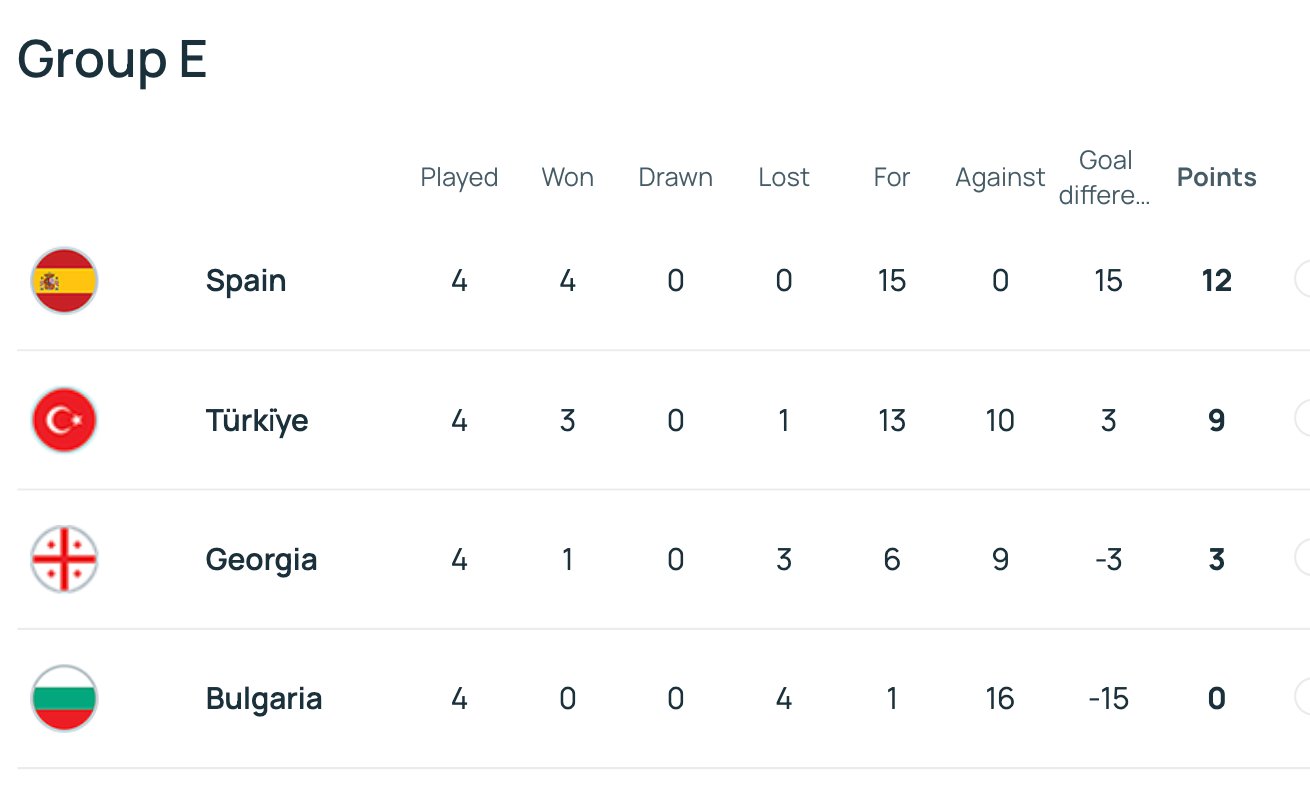Click the Bulgaria flag icon

pyautogui.click(x=64, y=698)
